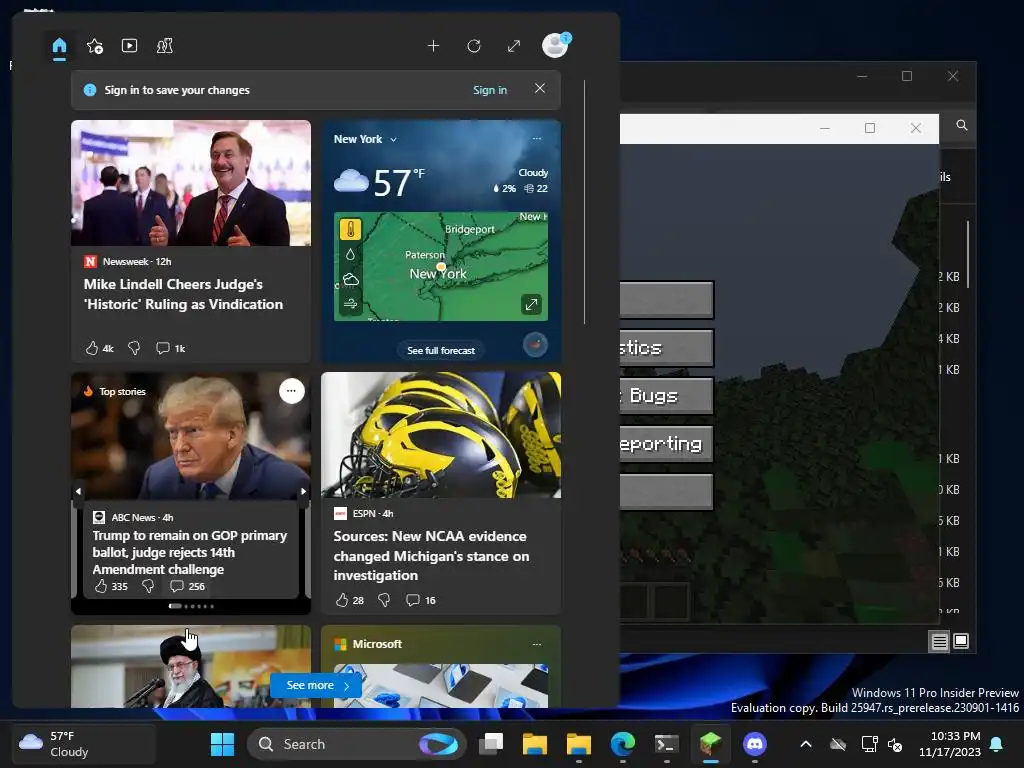1024x768 pixels.
Task: Open the widgets Home tab
Action: pos(59,46)
